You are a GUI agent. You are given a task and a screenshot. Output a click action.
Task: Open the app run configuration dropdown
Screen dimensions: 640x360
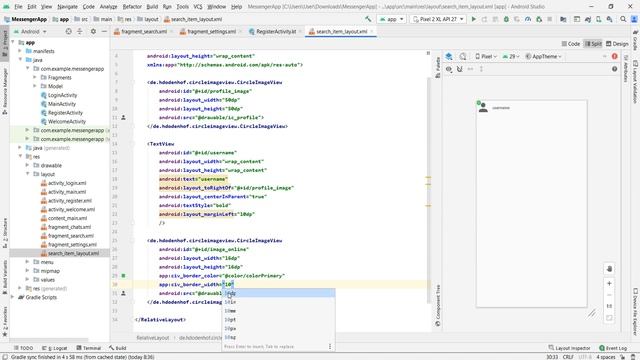pos(391,19)
